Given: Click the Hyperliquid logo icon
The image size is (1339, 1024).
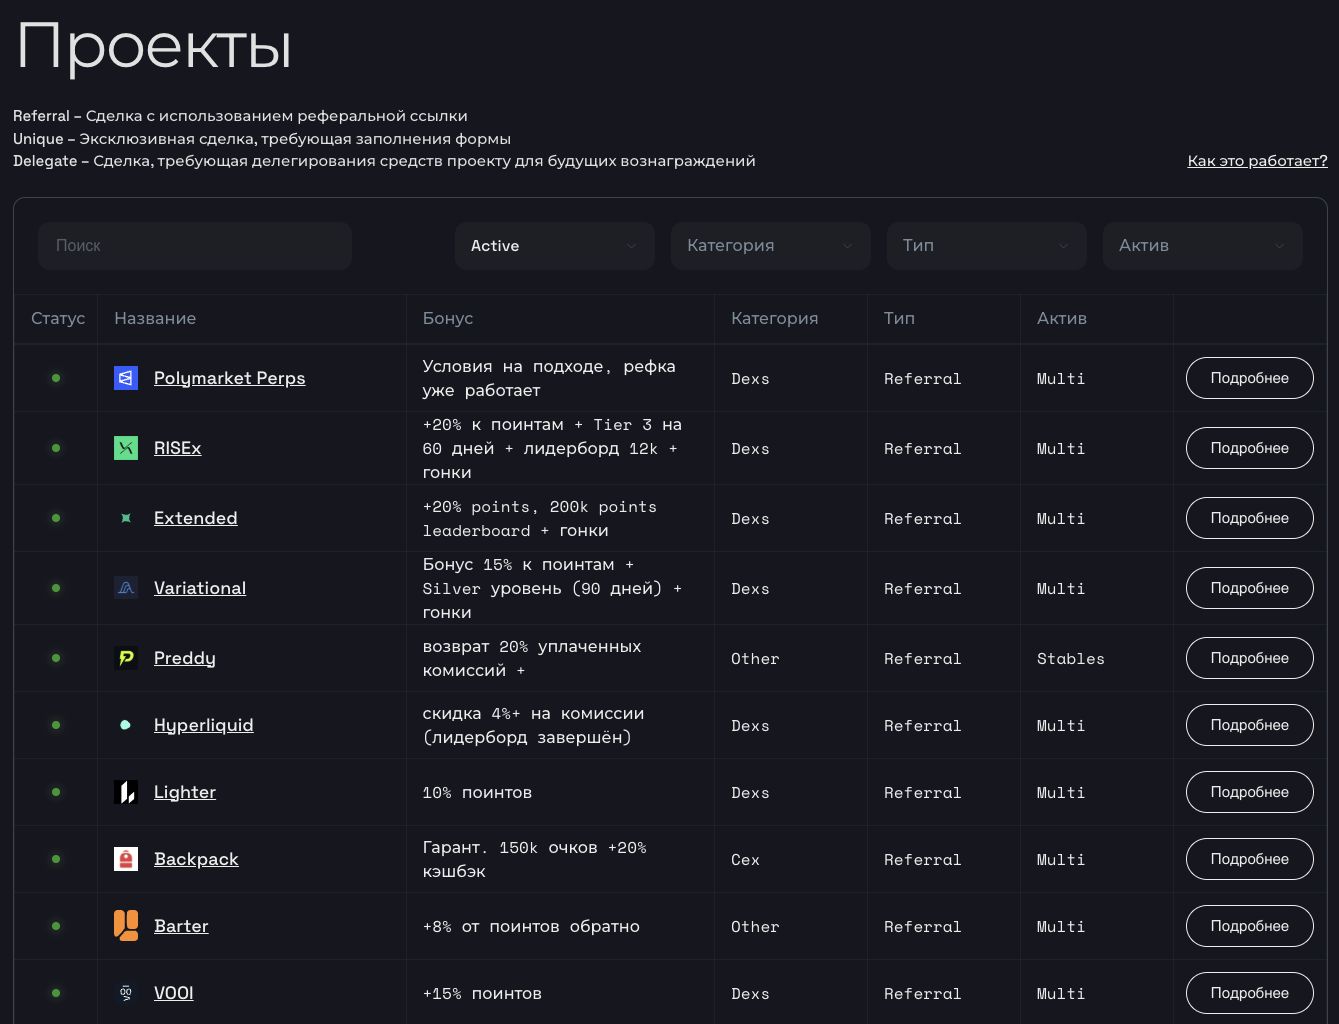Looking at the screenshot, I should click(x=126, y=725).
